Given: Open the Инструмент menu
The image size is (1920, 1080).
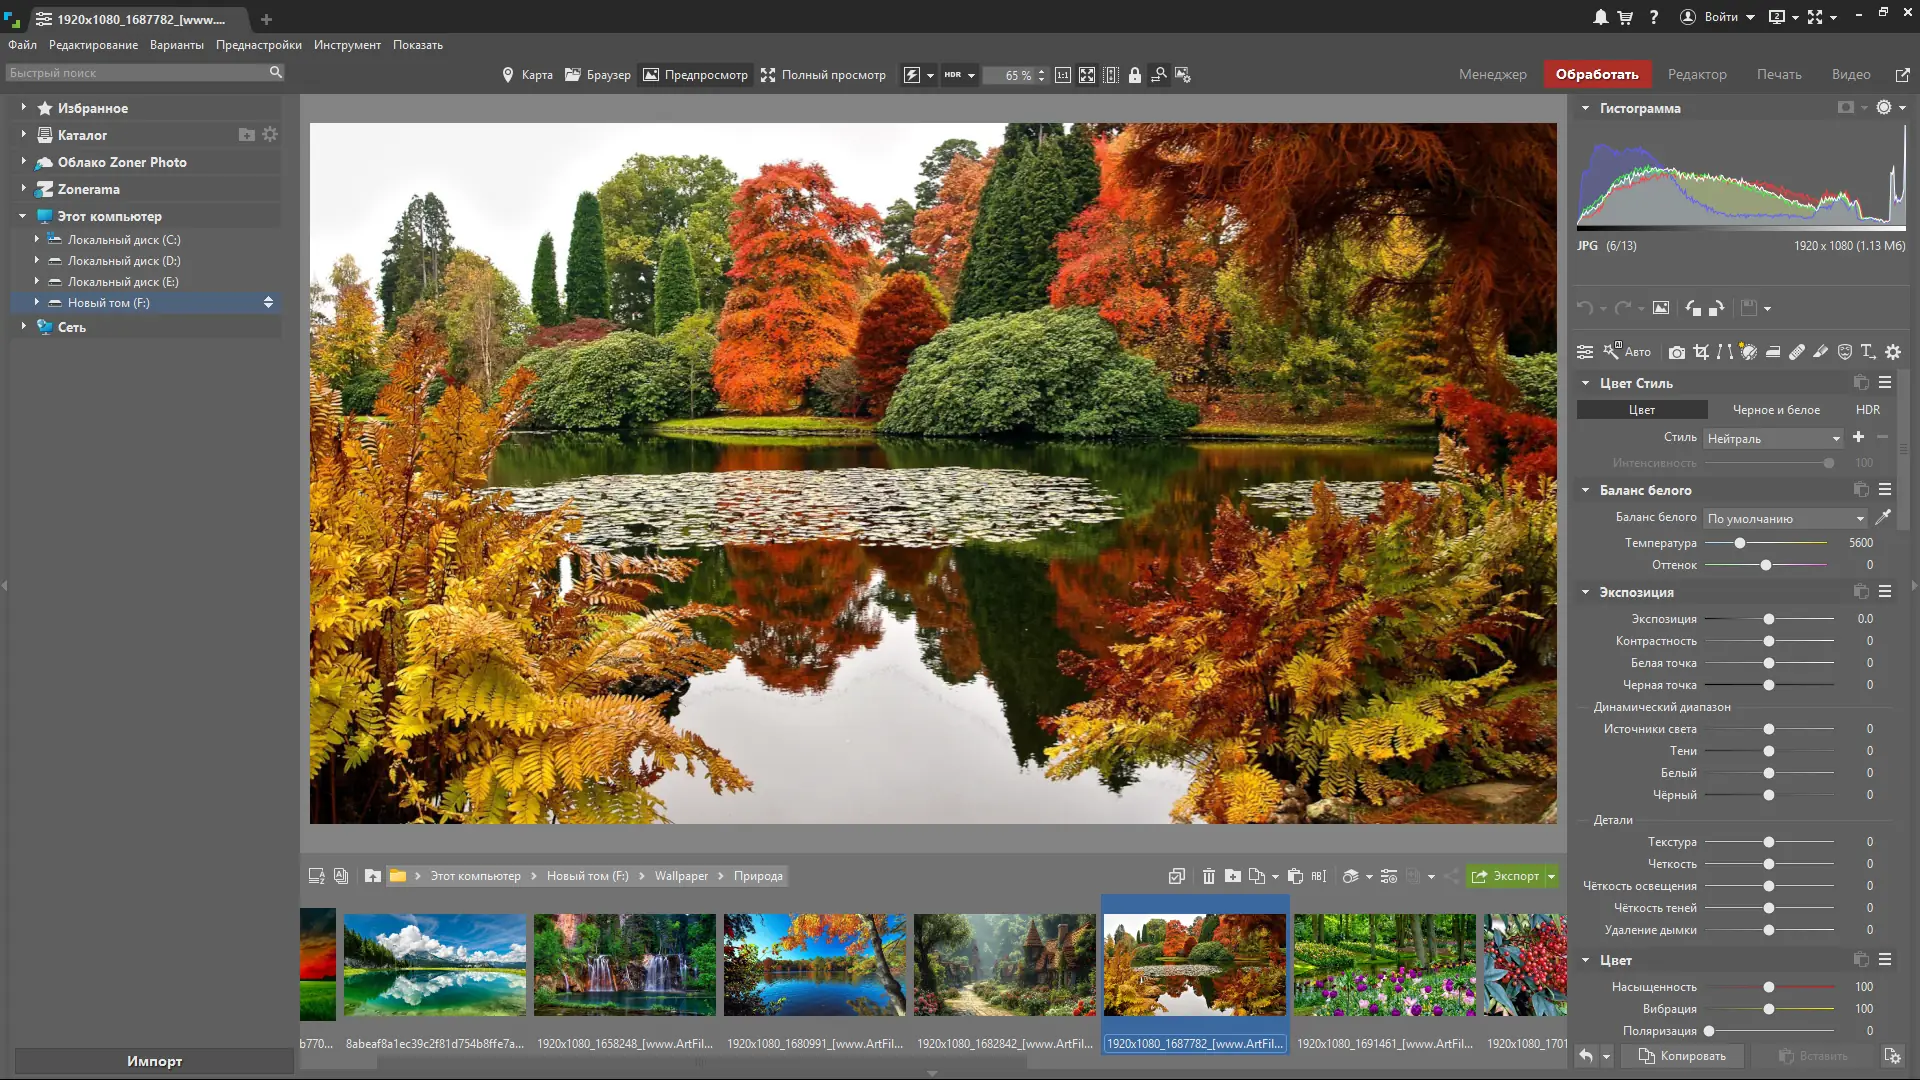Looking at the screenshot, I should point(347,44).
